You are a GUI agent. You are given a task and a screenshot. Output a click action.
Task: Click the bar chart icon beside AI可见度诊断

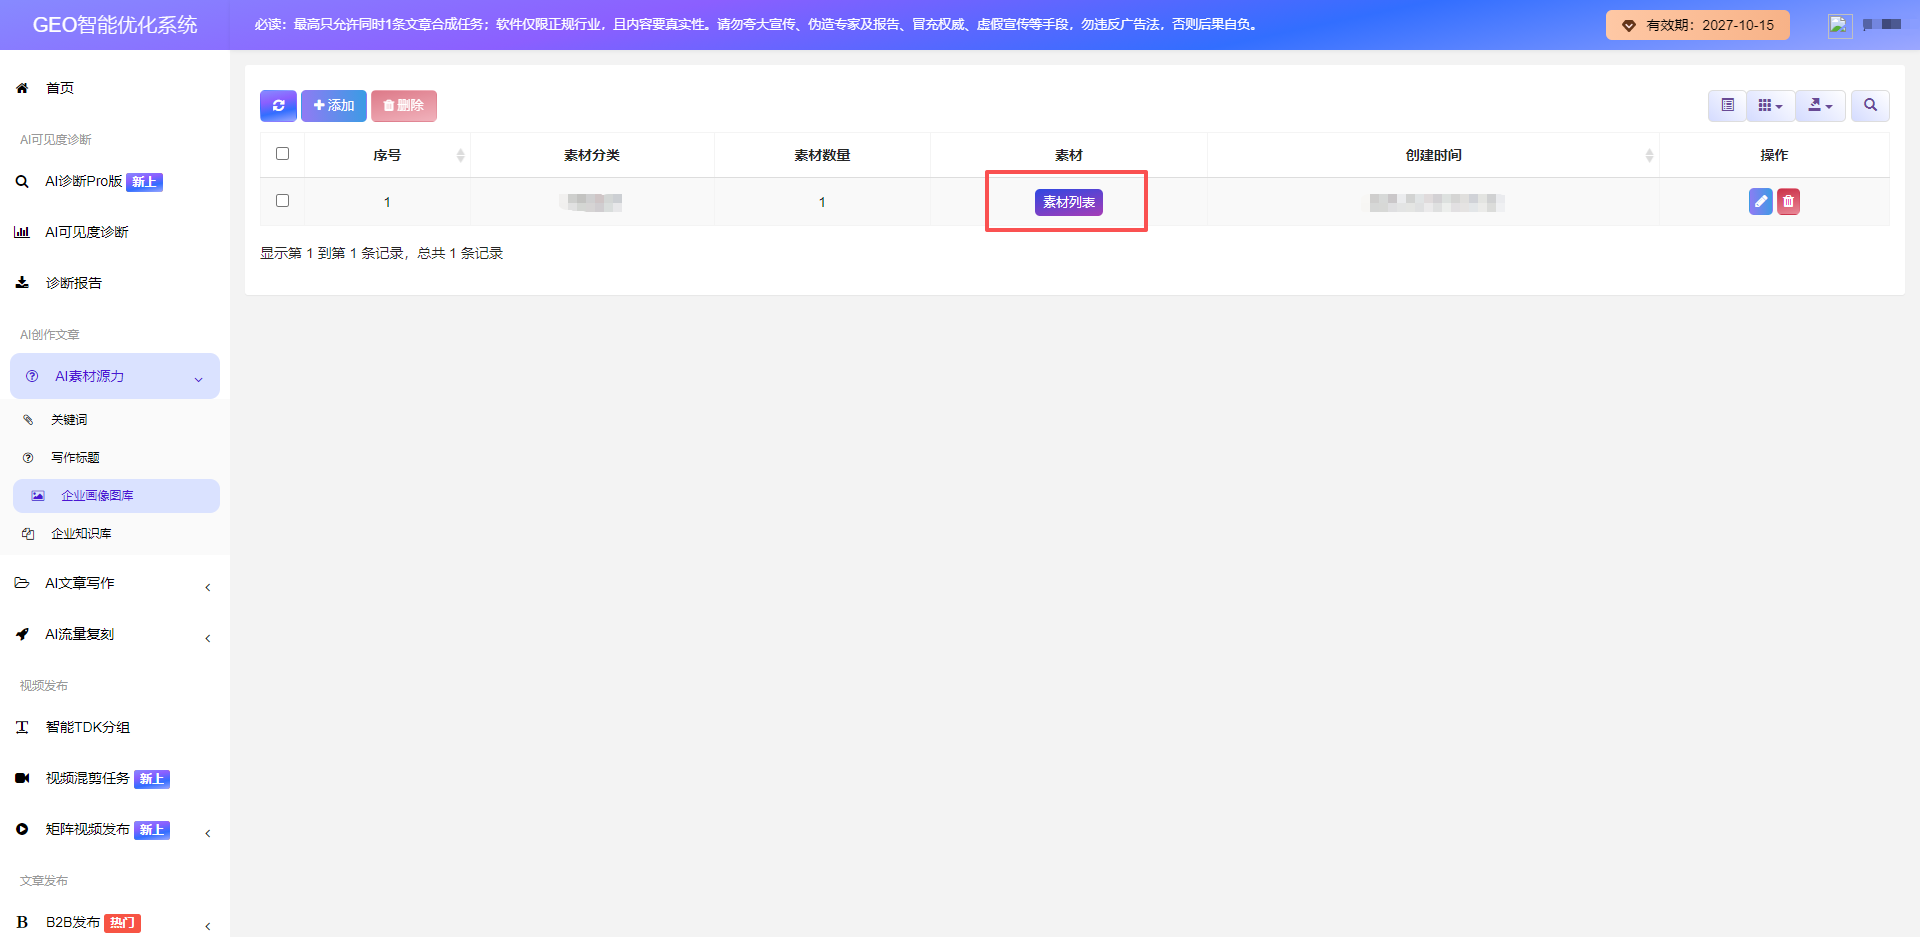click(x=22, y=232)
